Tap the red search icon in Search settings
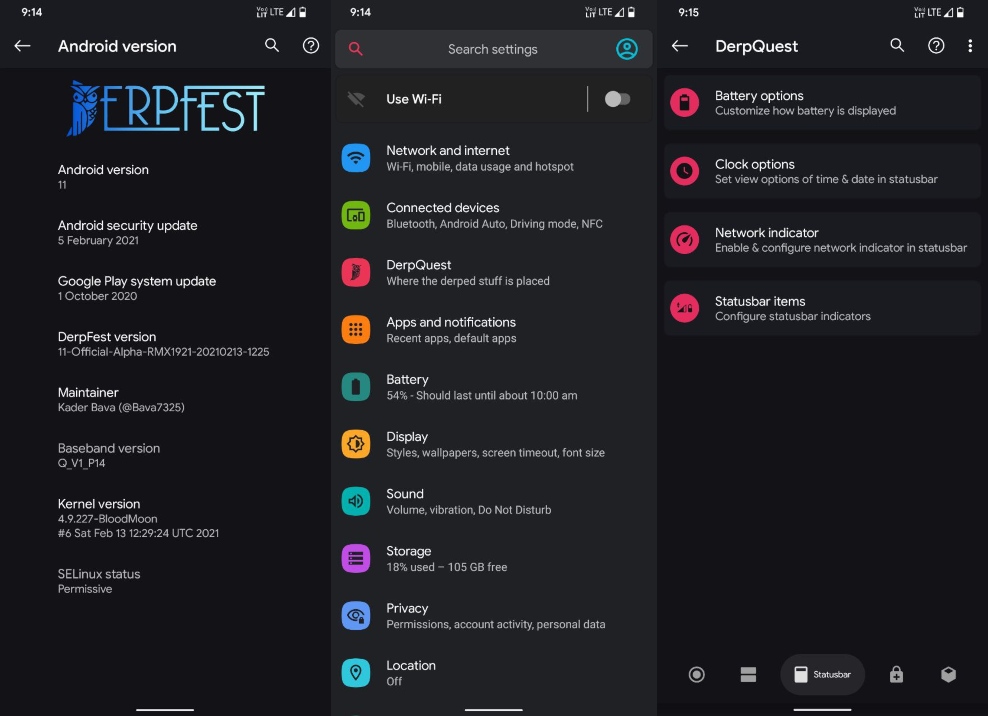This screenshot has height=716, width=988. (x=355, y=49)
